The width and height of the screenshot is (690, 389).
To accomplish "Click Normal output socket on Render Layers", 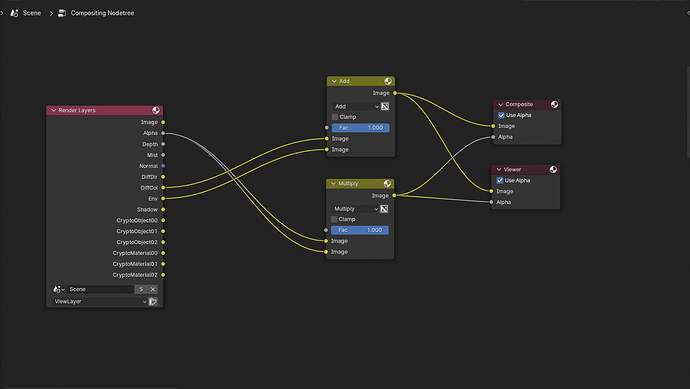I will [x=163, y=166].
